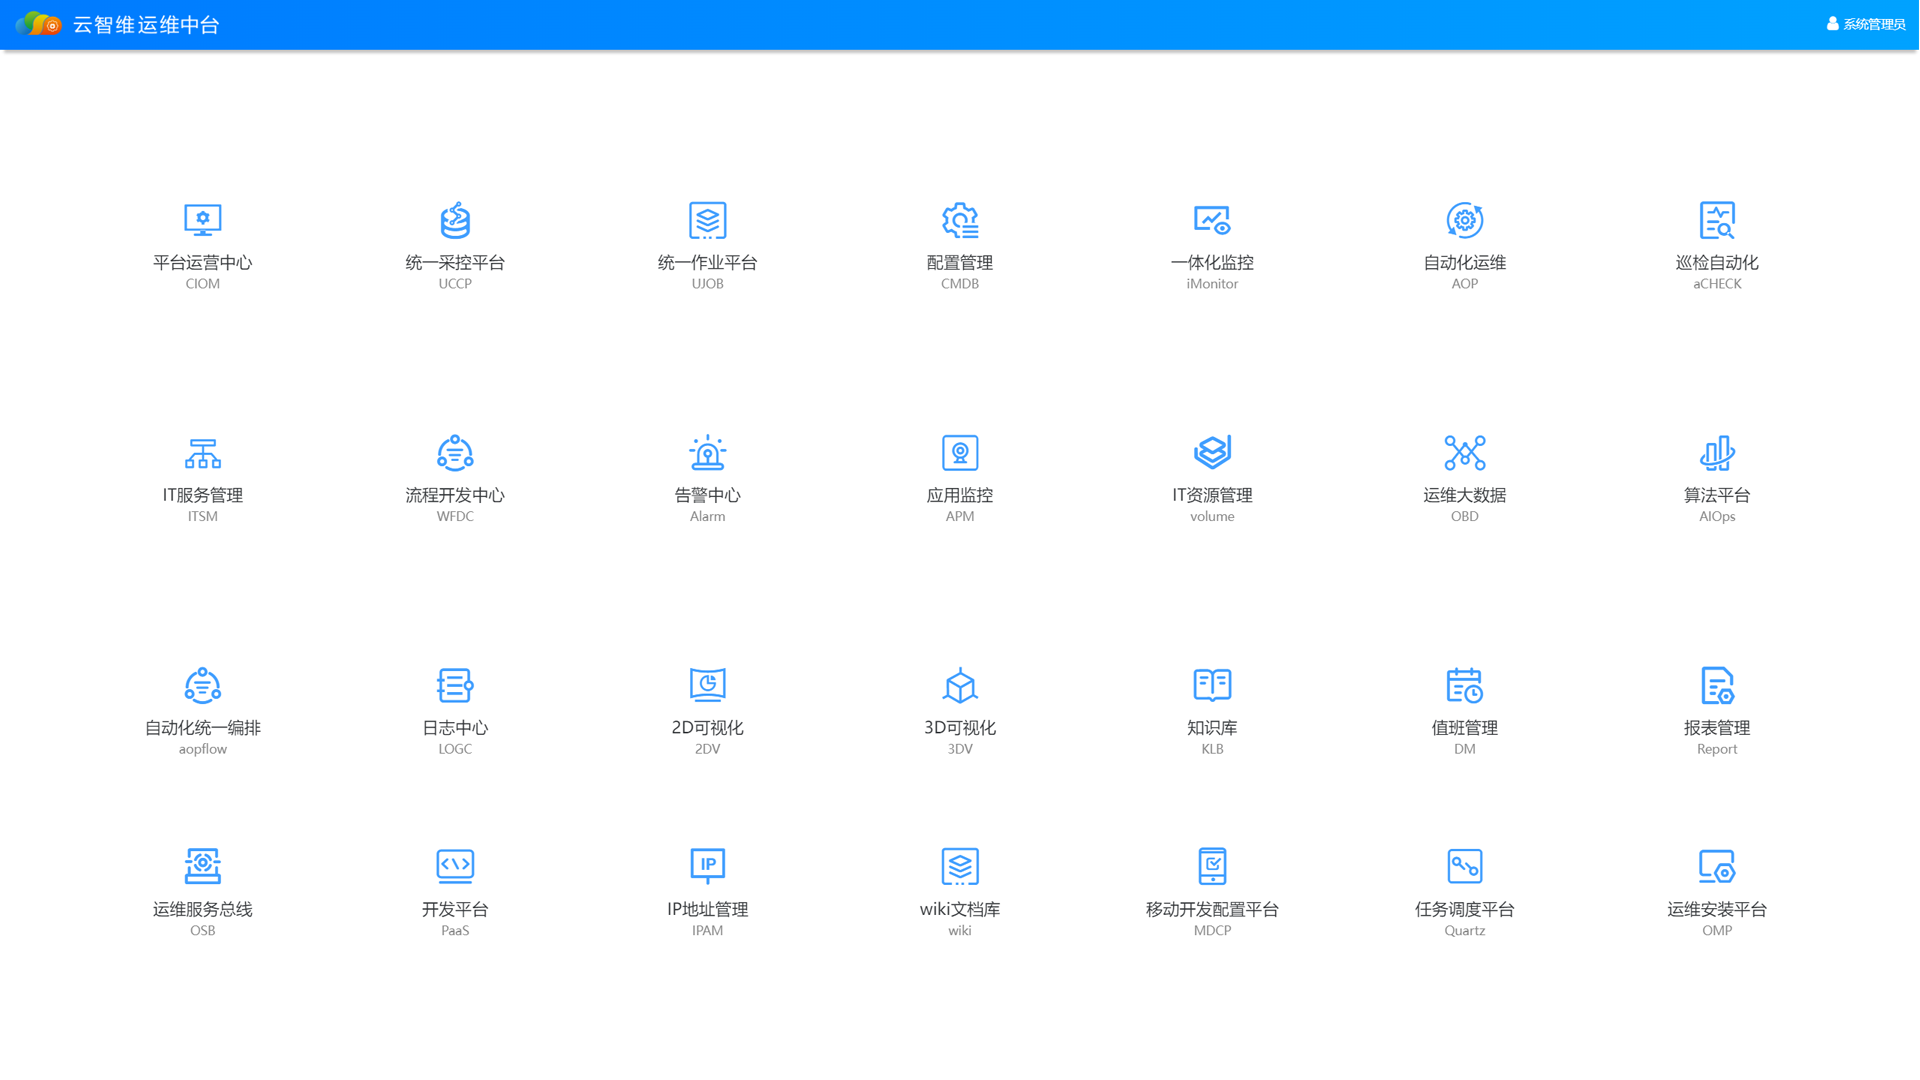Viewport: 1920px width, 1080px height.
Task: Open the 告警中心 Alarm siren icon
Action: pos(707,453)
